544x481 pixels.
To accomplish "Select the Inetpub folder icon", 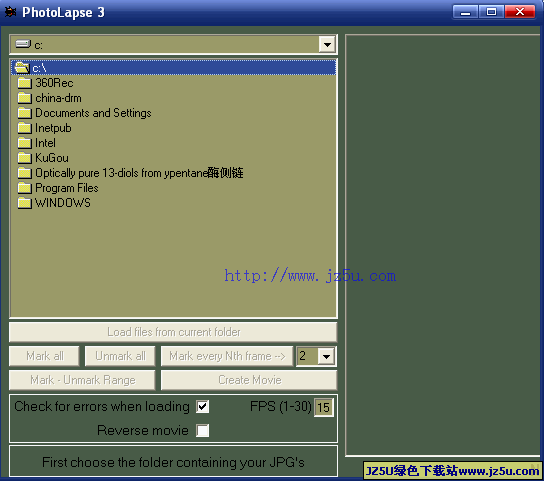I will (x=25, y=128).
